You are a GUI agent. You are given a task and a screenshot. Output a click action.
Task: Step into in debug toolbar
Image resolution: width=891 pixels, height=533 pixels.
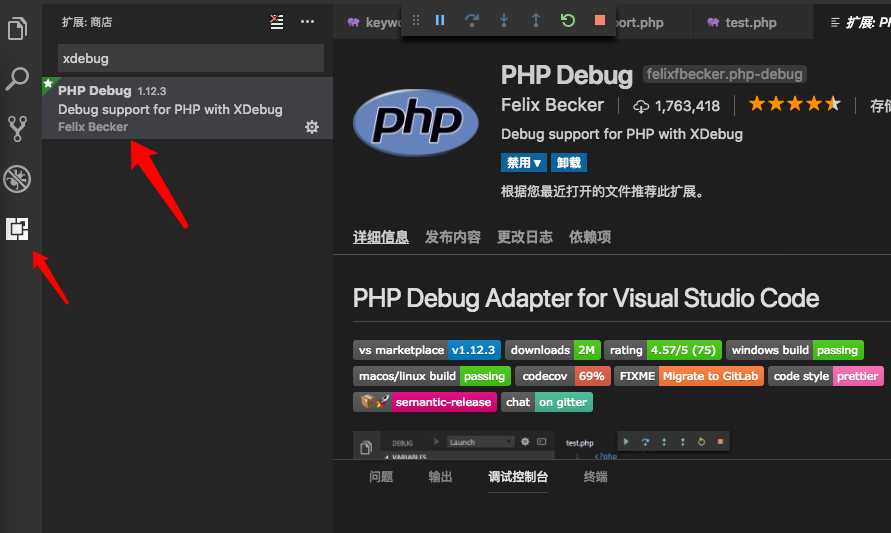(504, 20)
